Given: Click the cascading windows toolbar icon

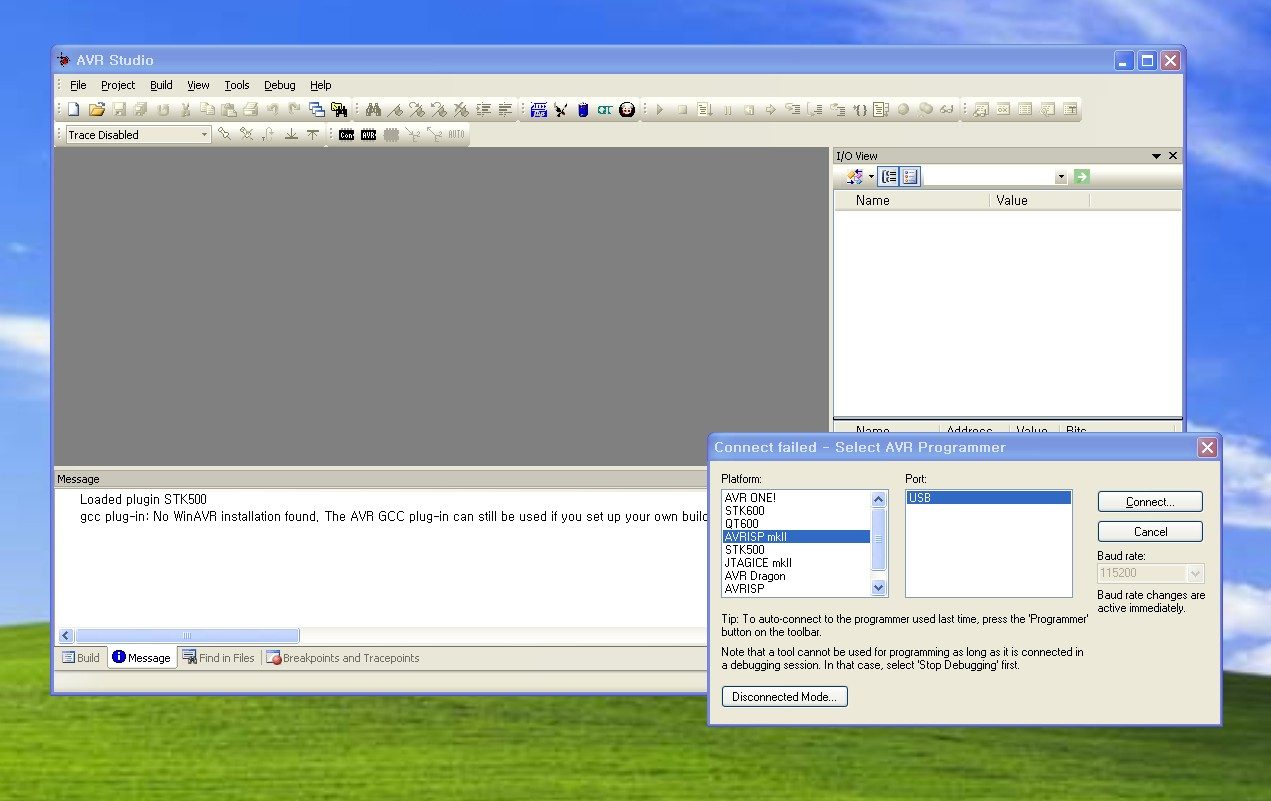Looking at the screenshot, I should [x=317, y=109].
